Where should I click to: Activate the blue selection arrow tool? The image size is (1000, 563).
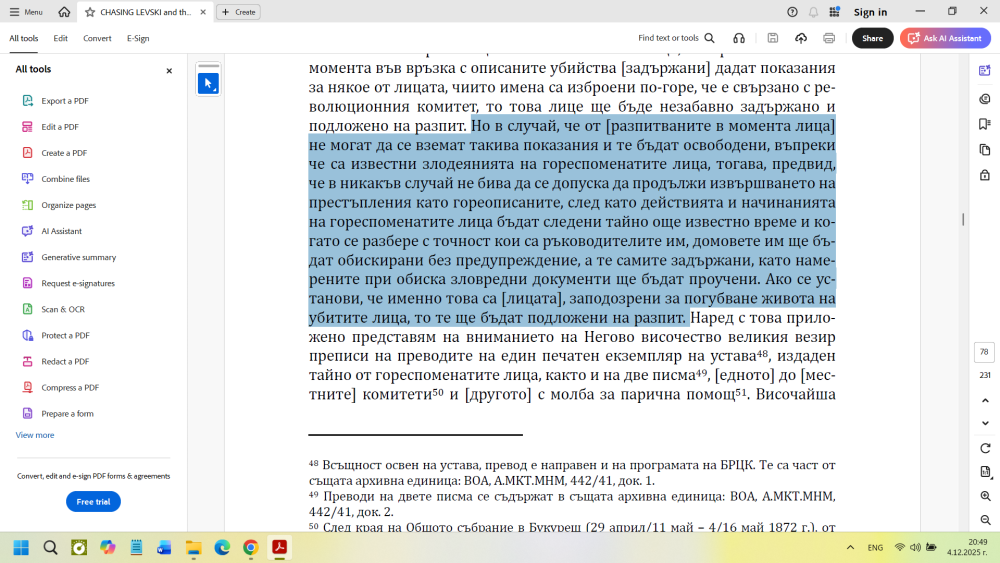pyautogui.click(x=208, y=83)
